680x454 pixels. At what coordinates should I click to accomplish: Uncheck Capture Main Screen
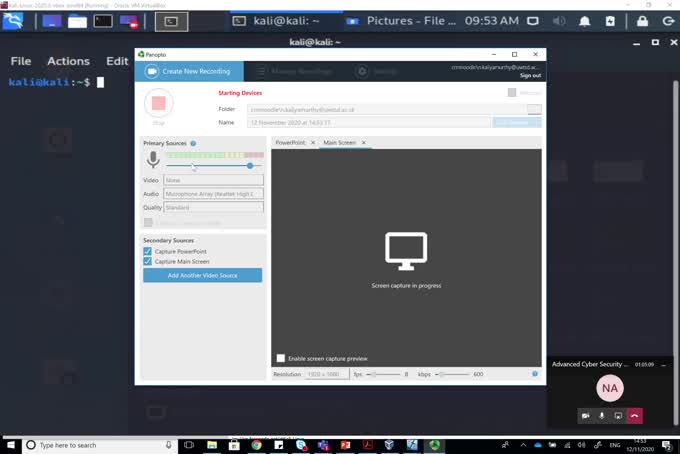pyautogui.click(x=148, y=261)
